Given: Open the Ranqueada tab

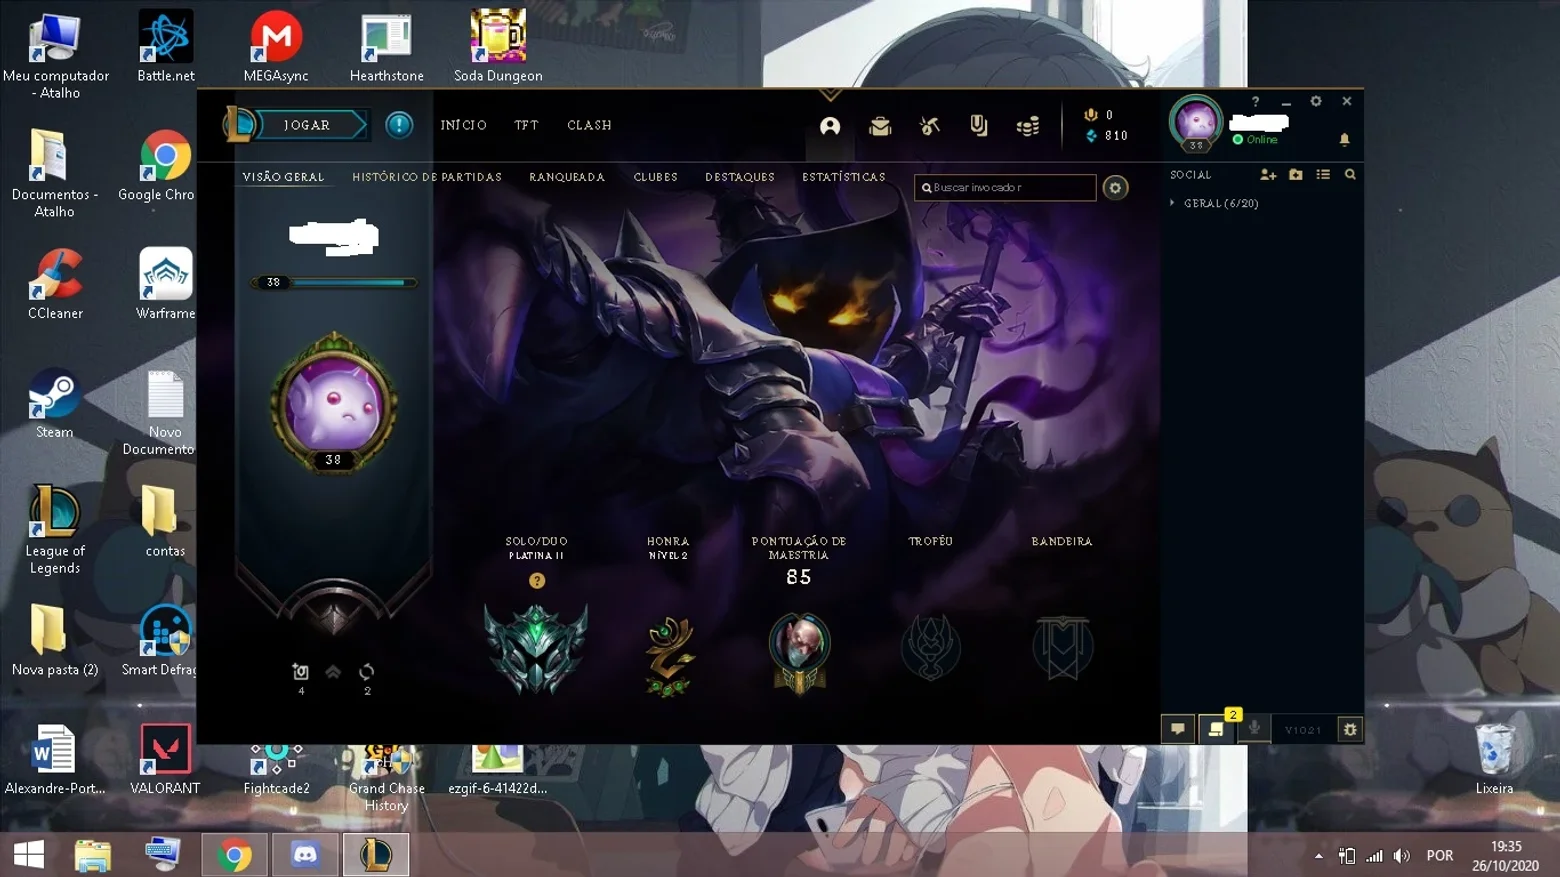Looking at the screenshot, I should [567, 177].
